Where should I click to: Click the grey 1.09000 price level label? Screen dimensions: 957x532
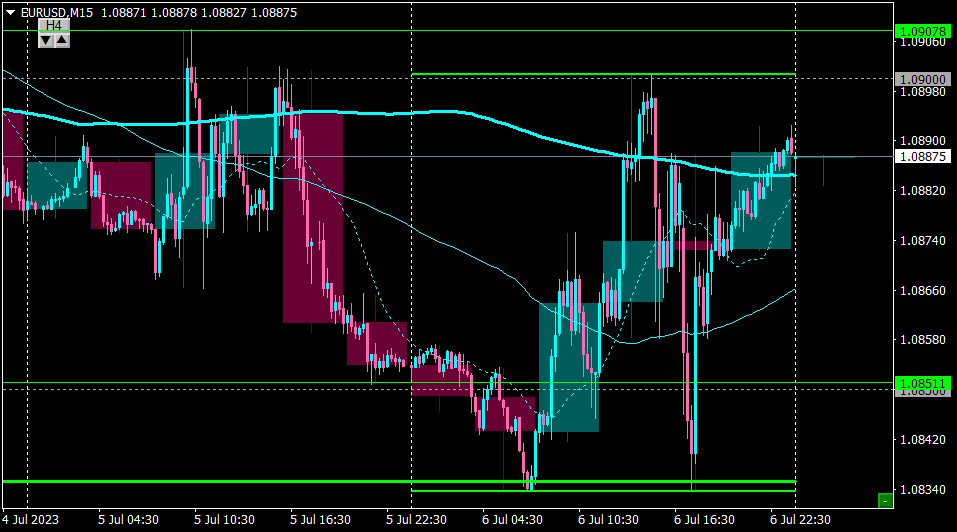coord(923,79)
